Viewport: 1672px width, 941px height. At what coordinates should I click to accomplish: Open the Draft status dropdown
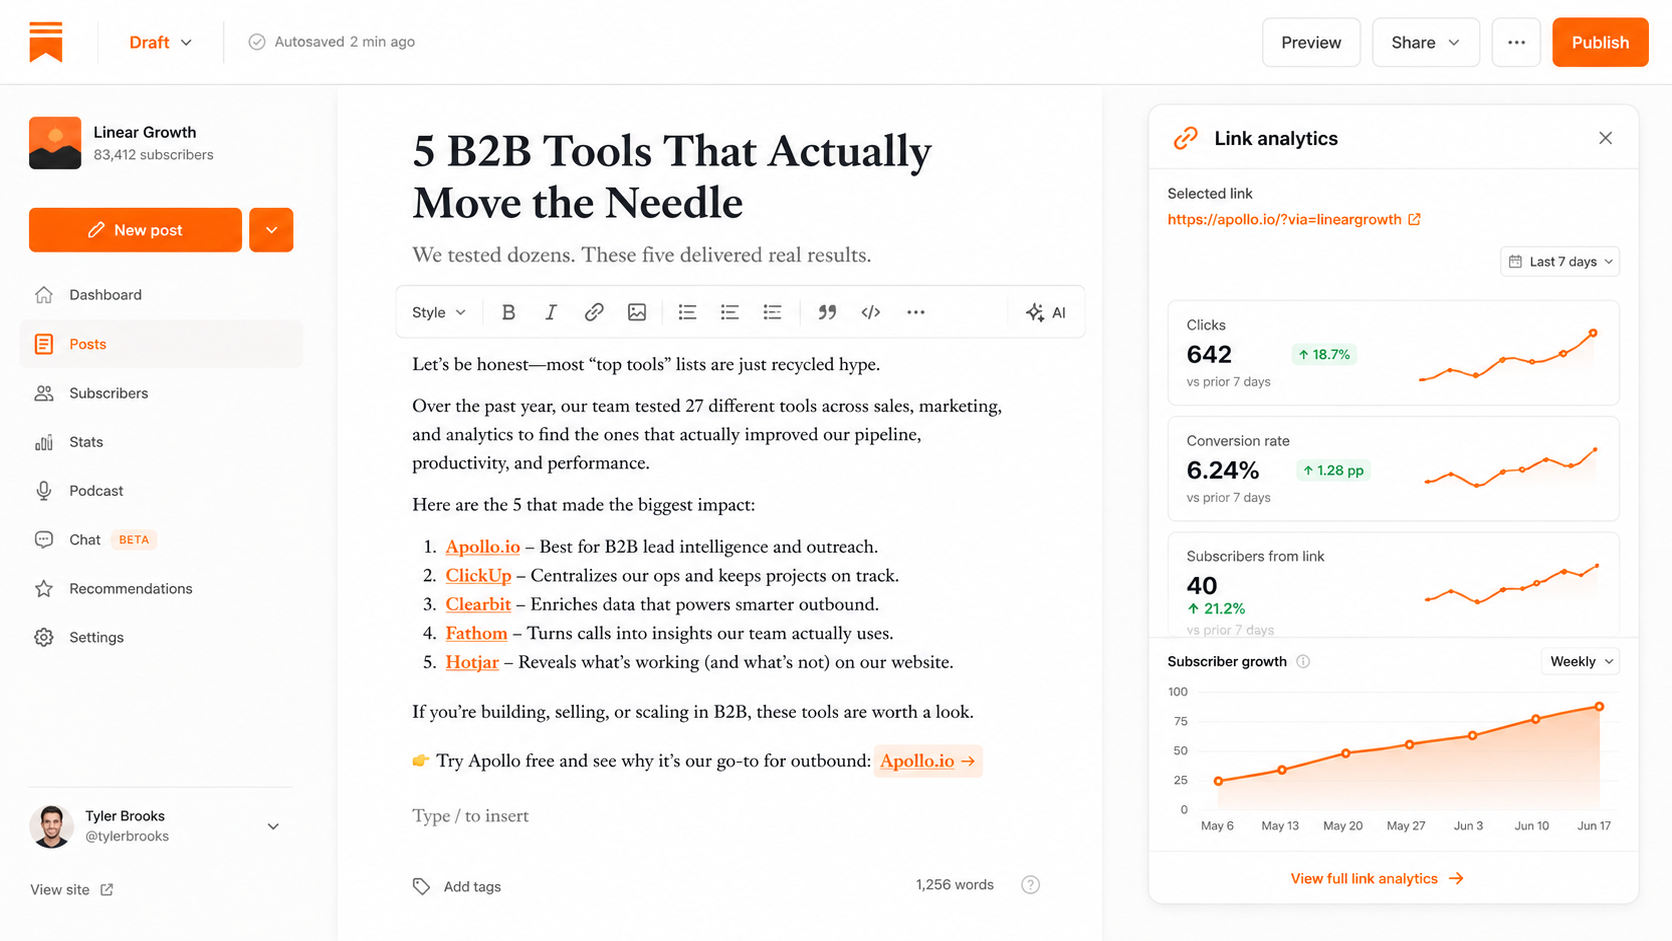tap(161, 42)
